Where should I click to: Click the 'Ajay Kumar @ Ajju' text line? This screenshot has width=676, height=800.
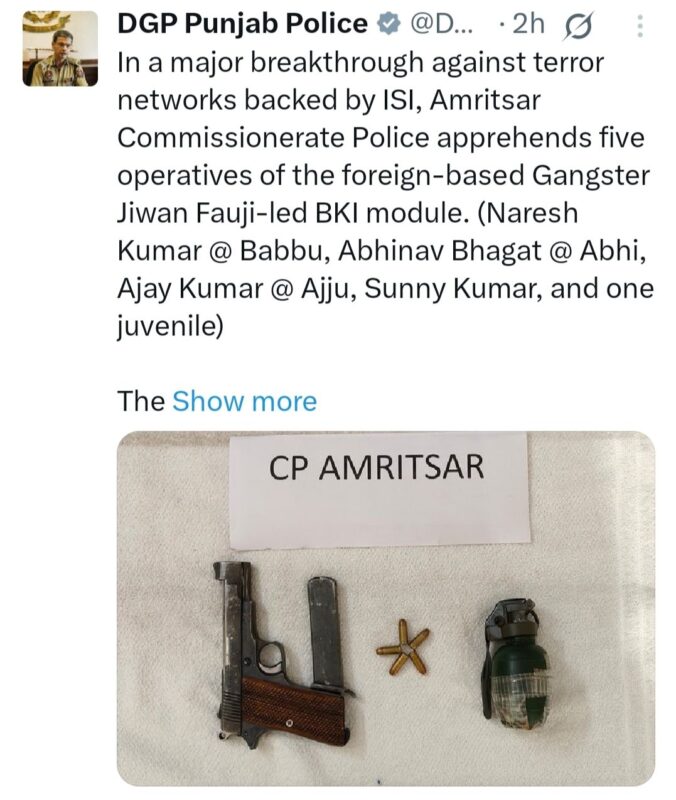pos(386,289)
